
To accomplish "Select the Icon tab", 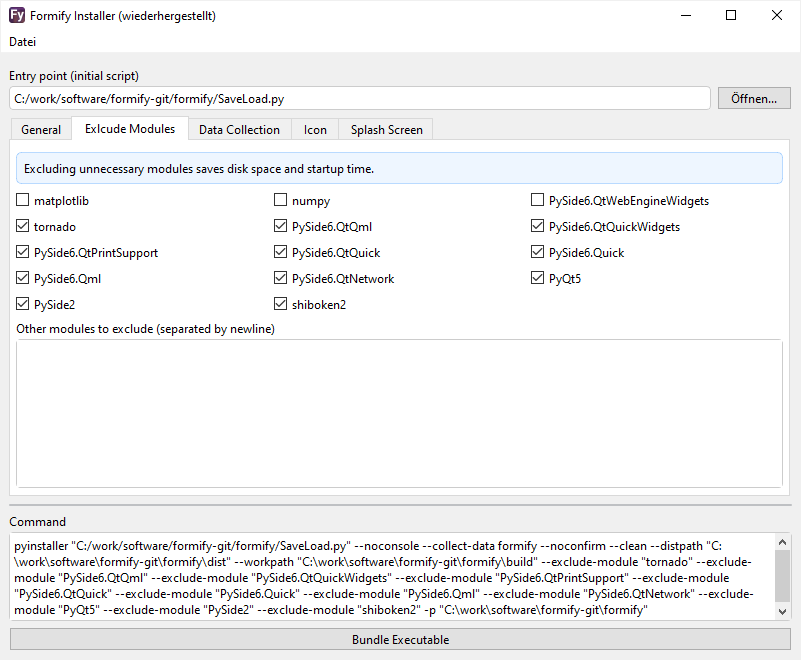I will (x=315, y=130).
